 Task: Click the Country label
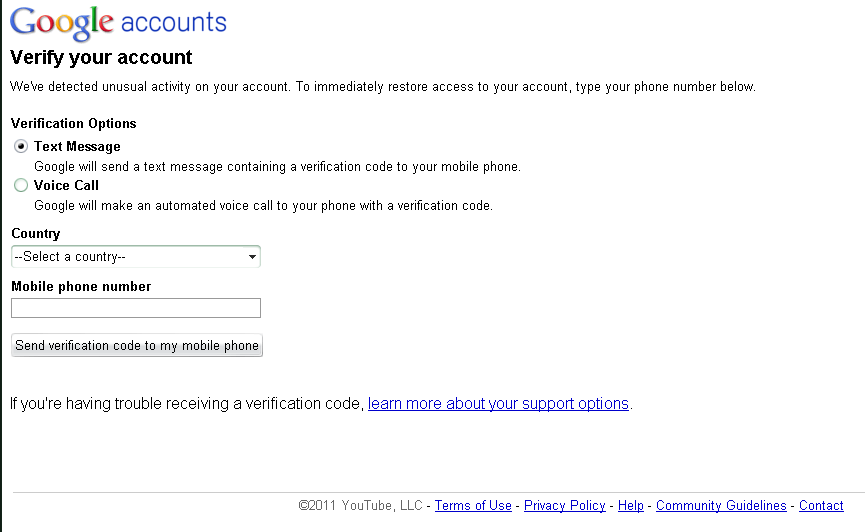36,234
